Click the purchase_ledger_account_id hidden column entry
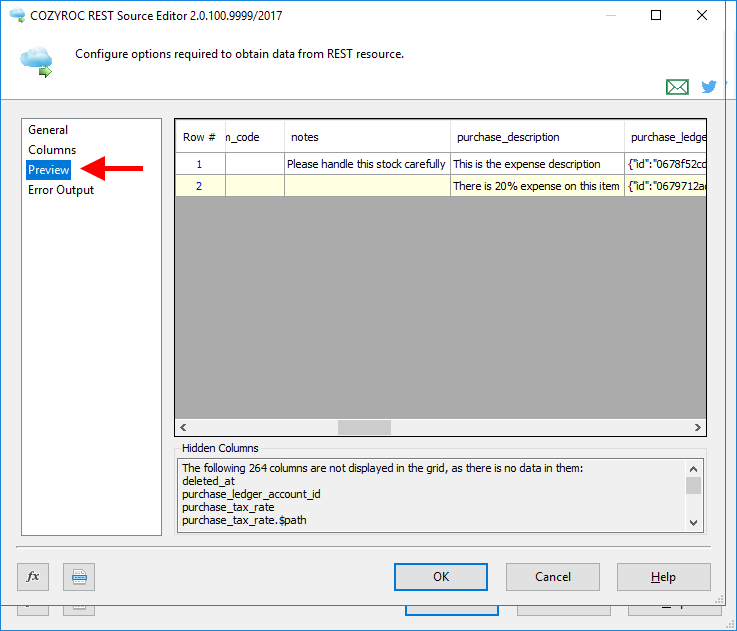The width and height of the screenshot is (737, 631). (x=251, y=494)
